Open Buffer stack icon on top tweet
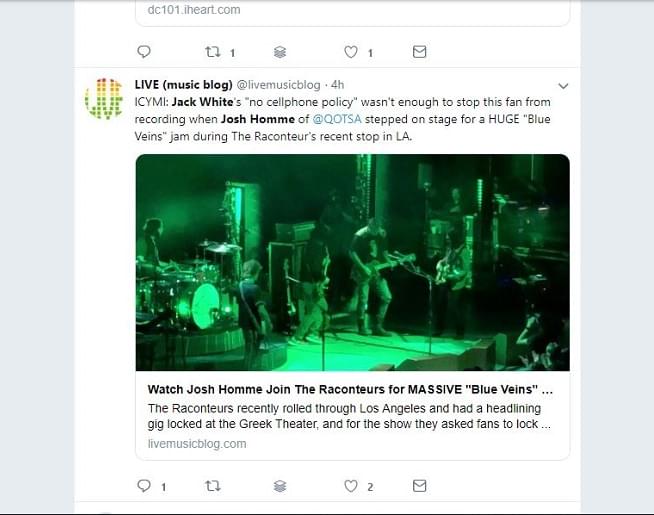The image size is (654, 515). coord(280,52)
